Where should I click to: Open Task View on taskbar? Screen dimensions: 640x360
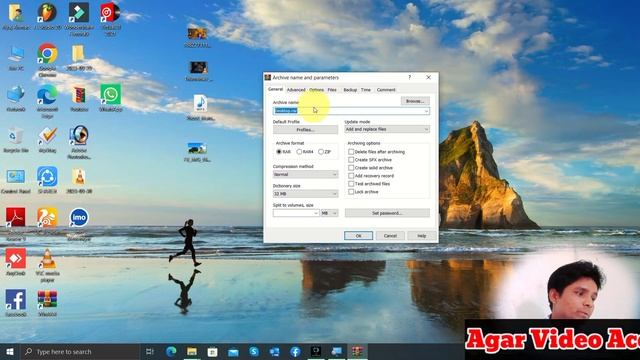tap(150, 351)
